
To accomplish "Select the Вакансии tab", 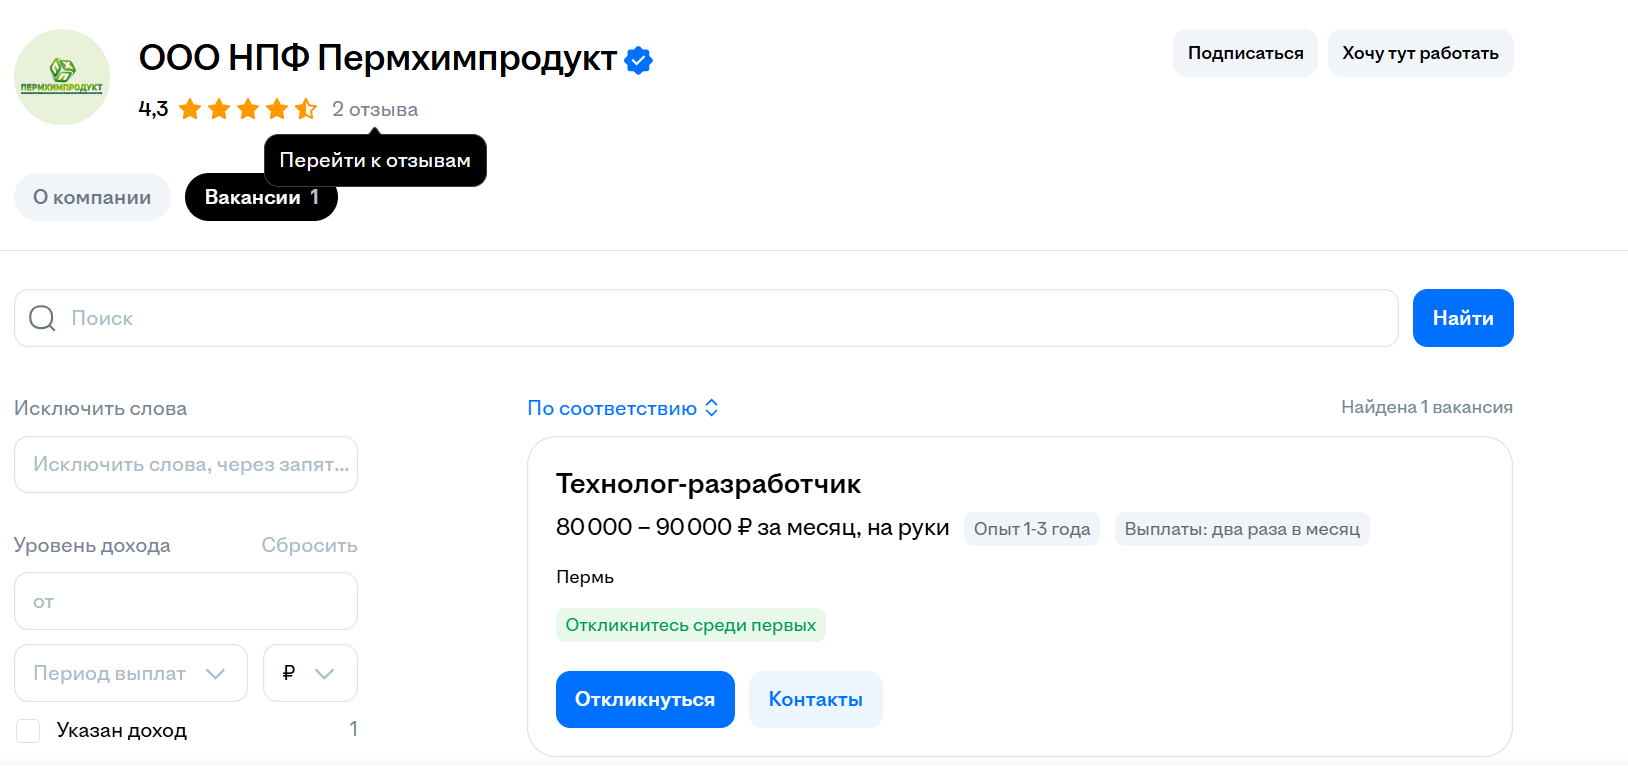I will point(260,198).
